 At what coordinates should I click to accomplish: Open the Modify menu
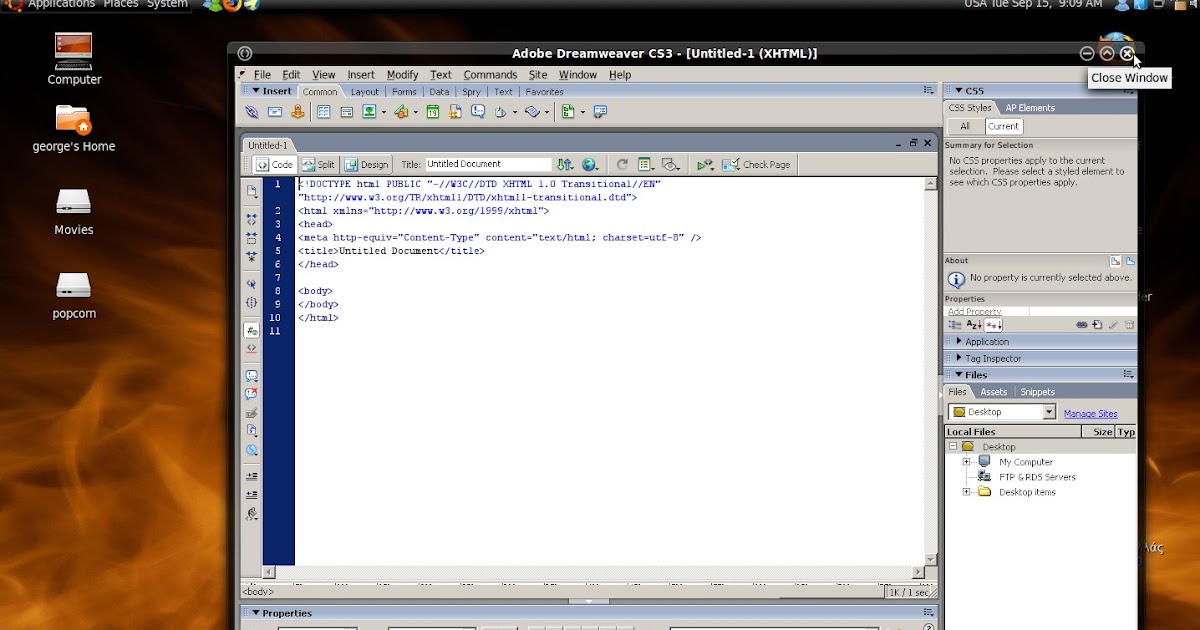pos(402,75)
